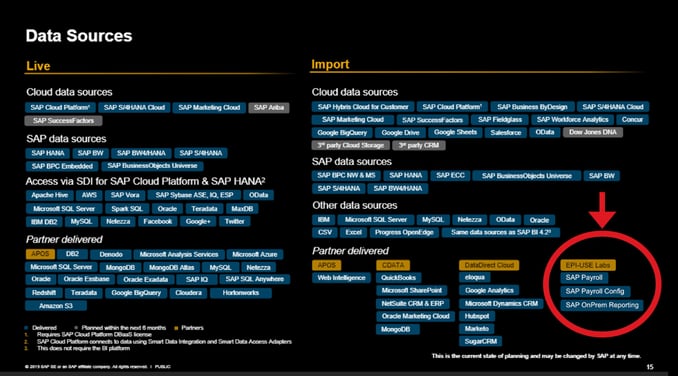
Task: Click the NetSuite CRM & ERP tag
Action: [413, 304]
